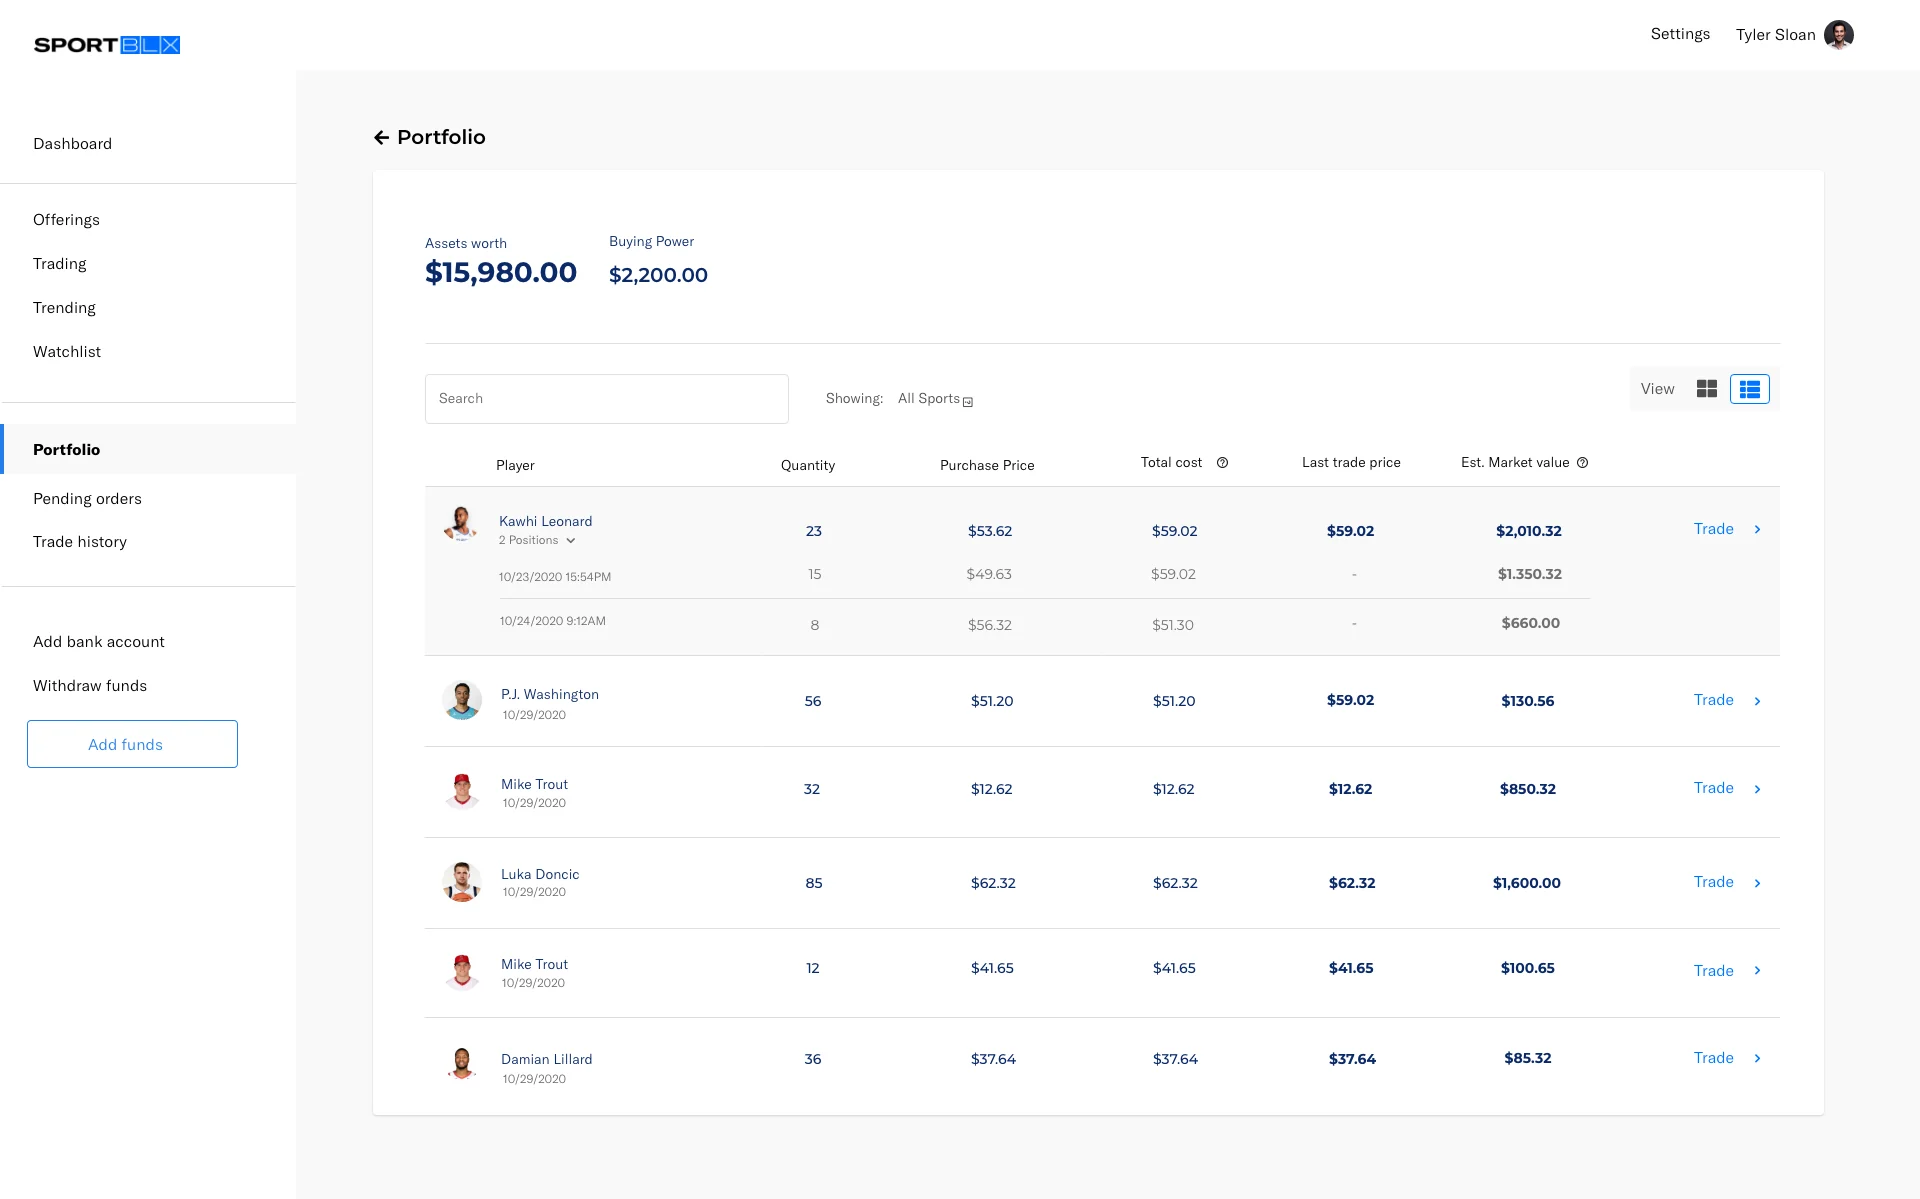Switch to list view icon
This screenshot has width=1920, height=1199.
pos(1749,389)
